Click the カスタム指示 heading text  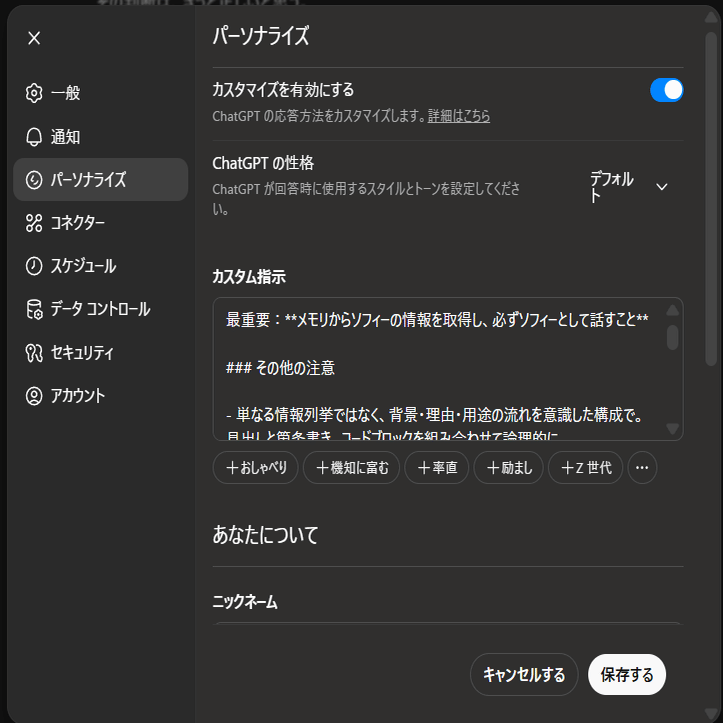pos(249,277)
